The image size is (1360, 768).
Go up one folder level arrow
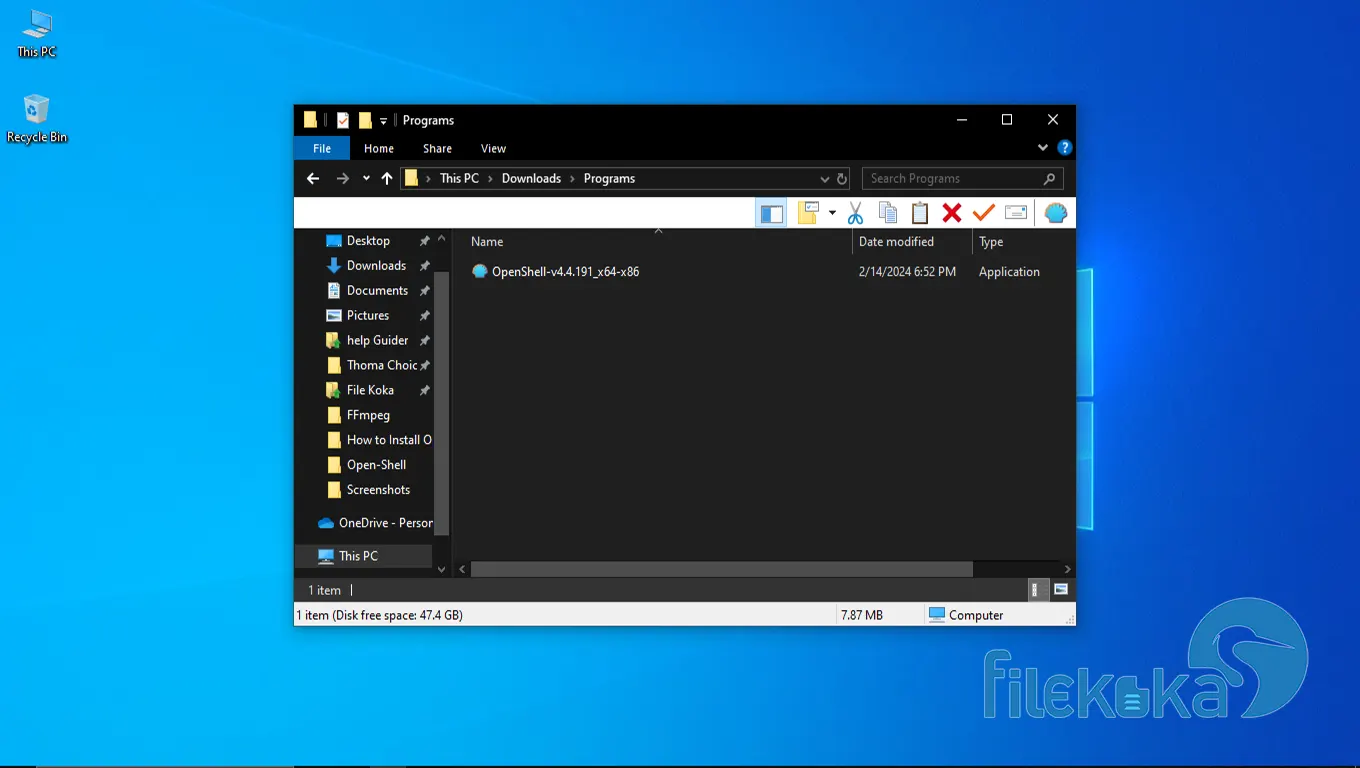pyautogui.click(x=387, y=179)
